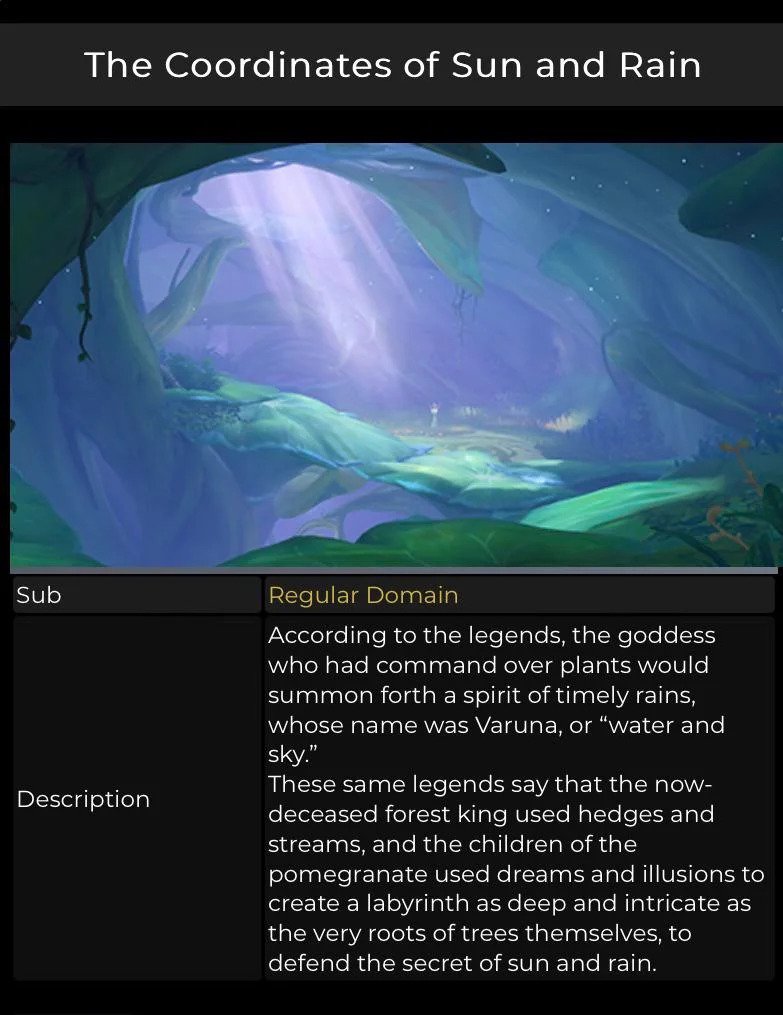Click the gray bar beneath the artwork
The width and height of the screenshot is (783, 1015).
pos(393,570)
